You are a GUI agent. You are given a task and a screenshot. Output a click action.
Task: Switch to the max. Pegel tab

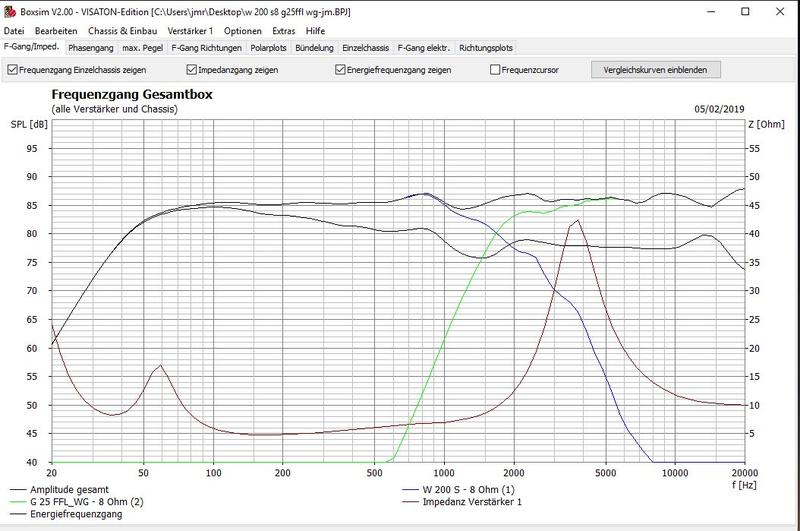click(143, 48)
